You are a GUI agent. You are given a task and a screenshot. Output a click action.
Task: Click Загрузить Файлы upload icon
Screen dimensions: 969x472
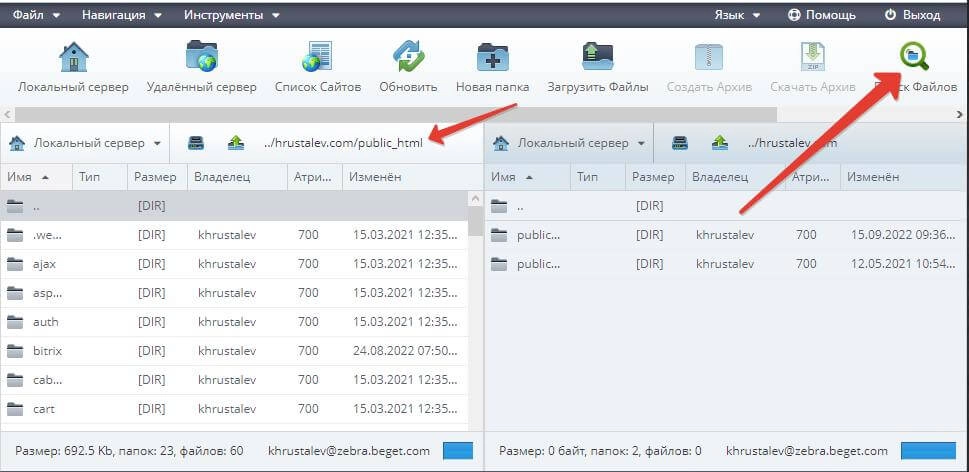[598, 57]
